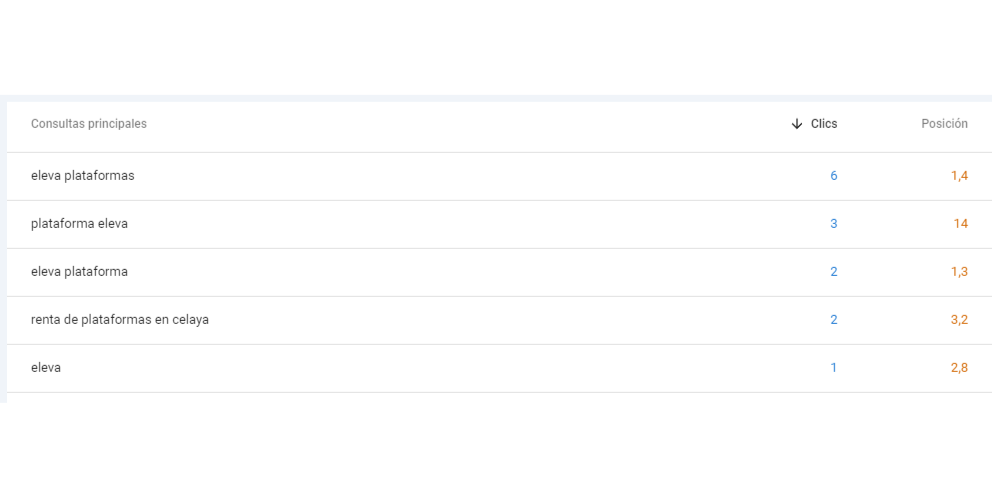The image size is (994, 497).
Task: Click the Consultas principales column header
Action: point(89,124)
